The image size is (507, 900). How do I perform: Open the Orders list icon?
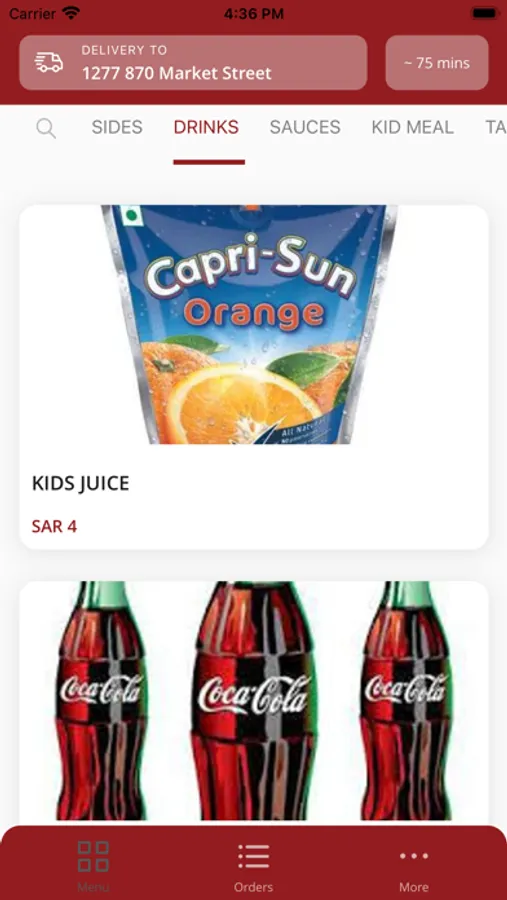point(253,856)
